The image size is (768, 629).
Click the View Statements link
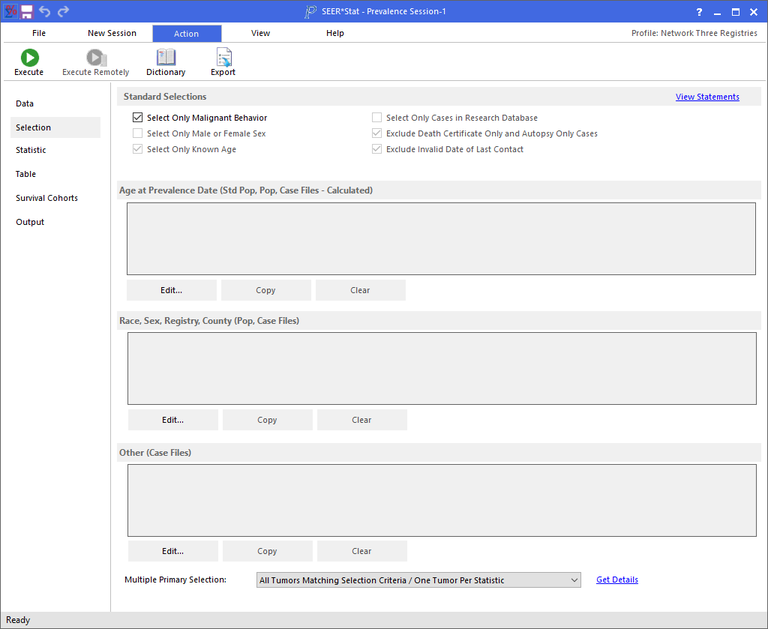707,97
